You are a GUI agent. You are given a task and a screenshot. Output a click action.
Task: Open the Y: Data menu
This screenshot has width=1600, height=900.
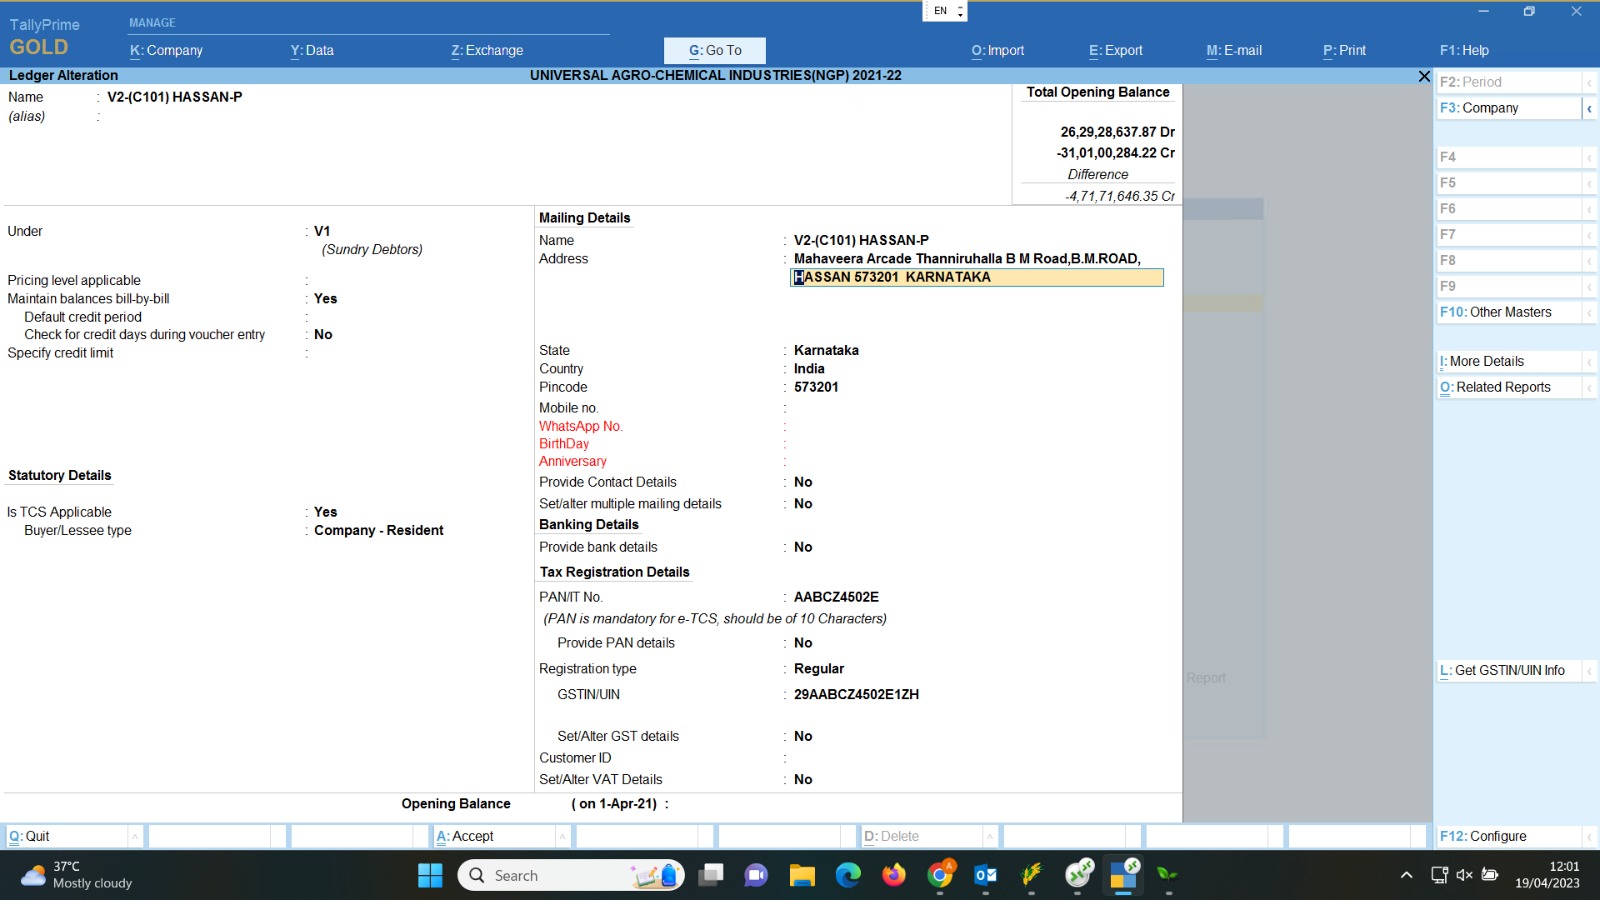coord(312,50)
